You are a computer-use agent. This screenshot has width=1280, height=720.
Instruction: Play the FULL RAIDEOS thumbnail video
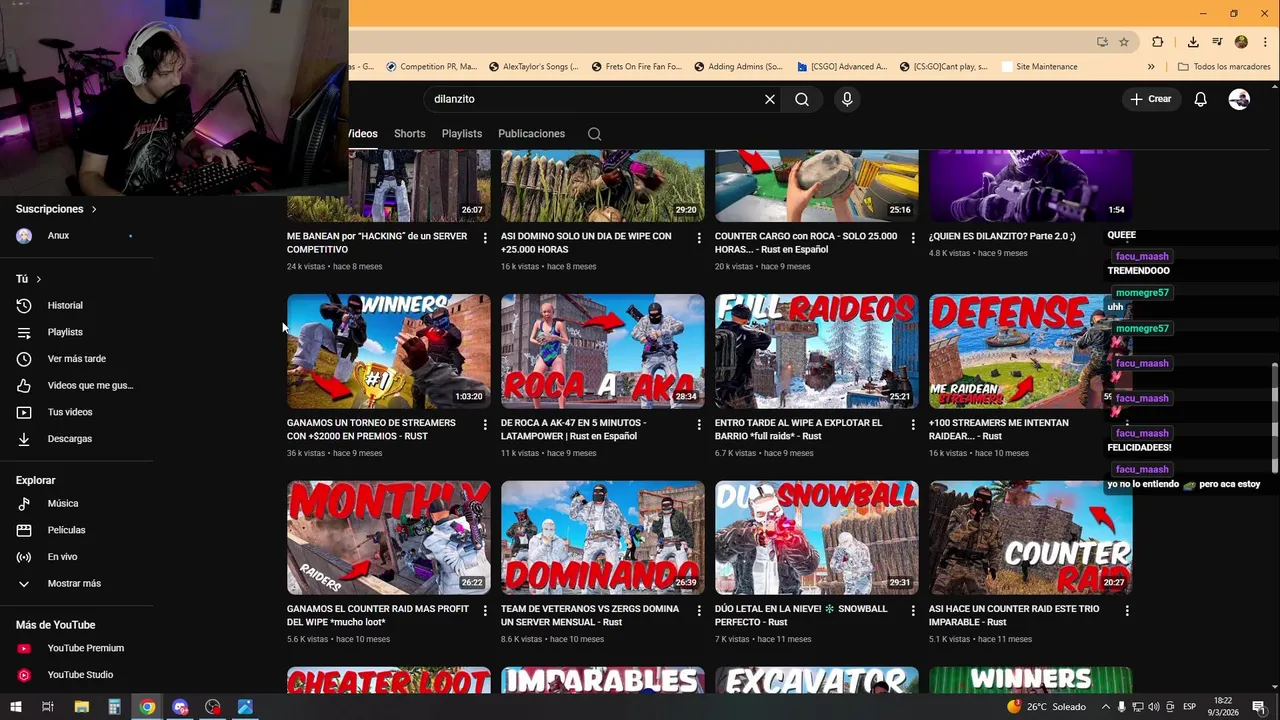click(816, 351)
